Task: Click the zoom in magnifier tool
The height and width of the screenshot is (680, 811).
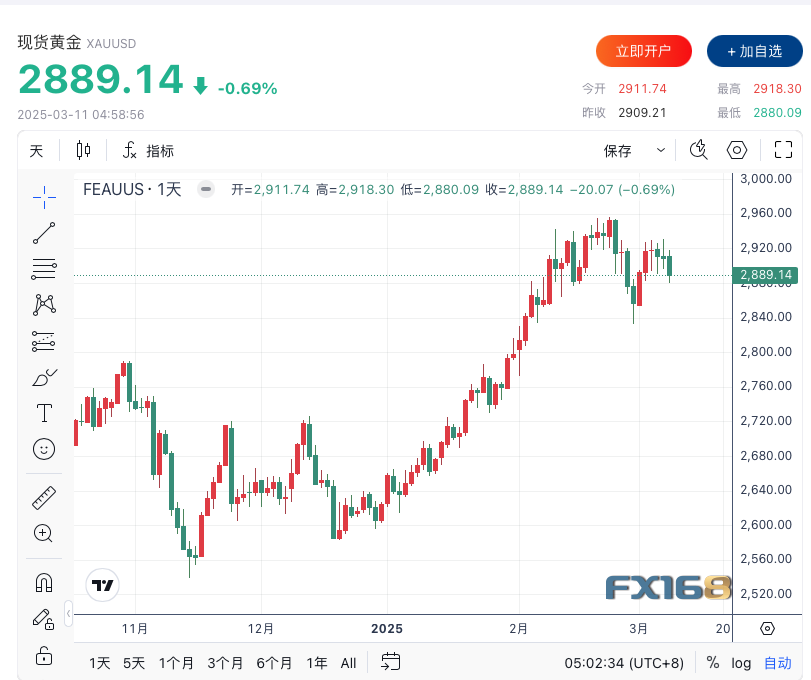Action: point(44,533)
